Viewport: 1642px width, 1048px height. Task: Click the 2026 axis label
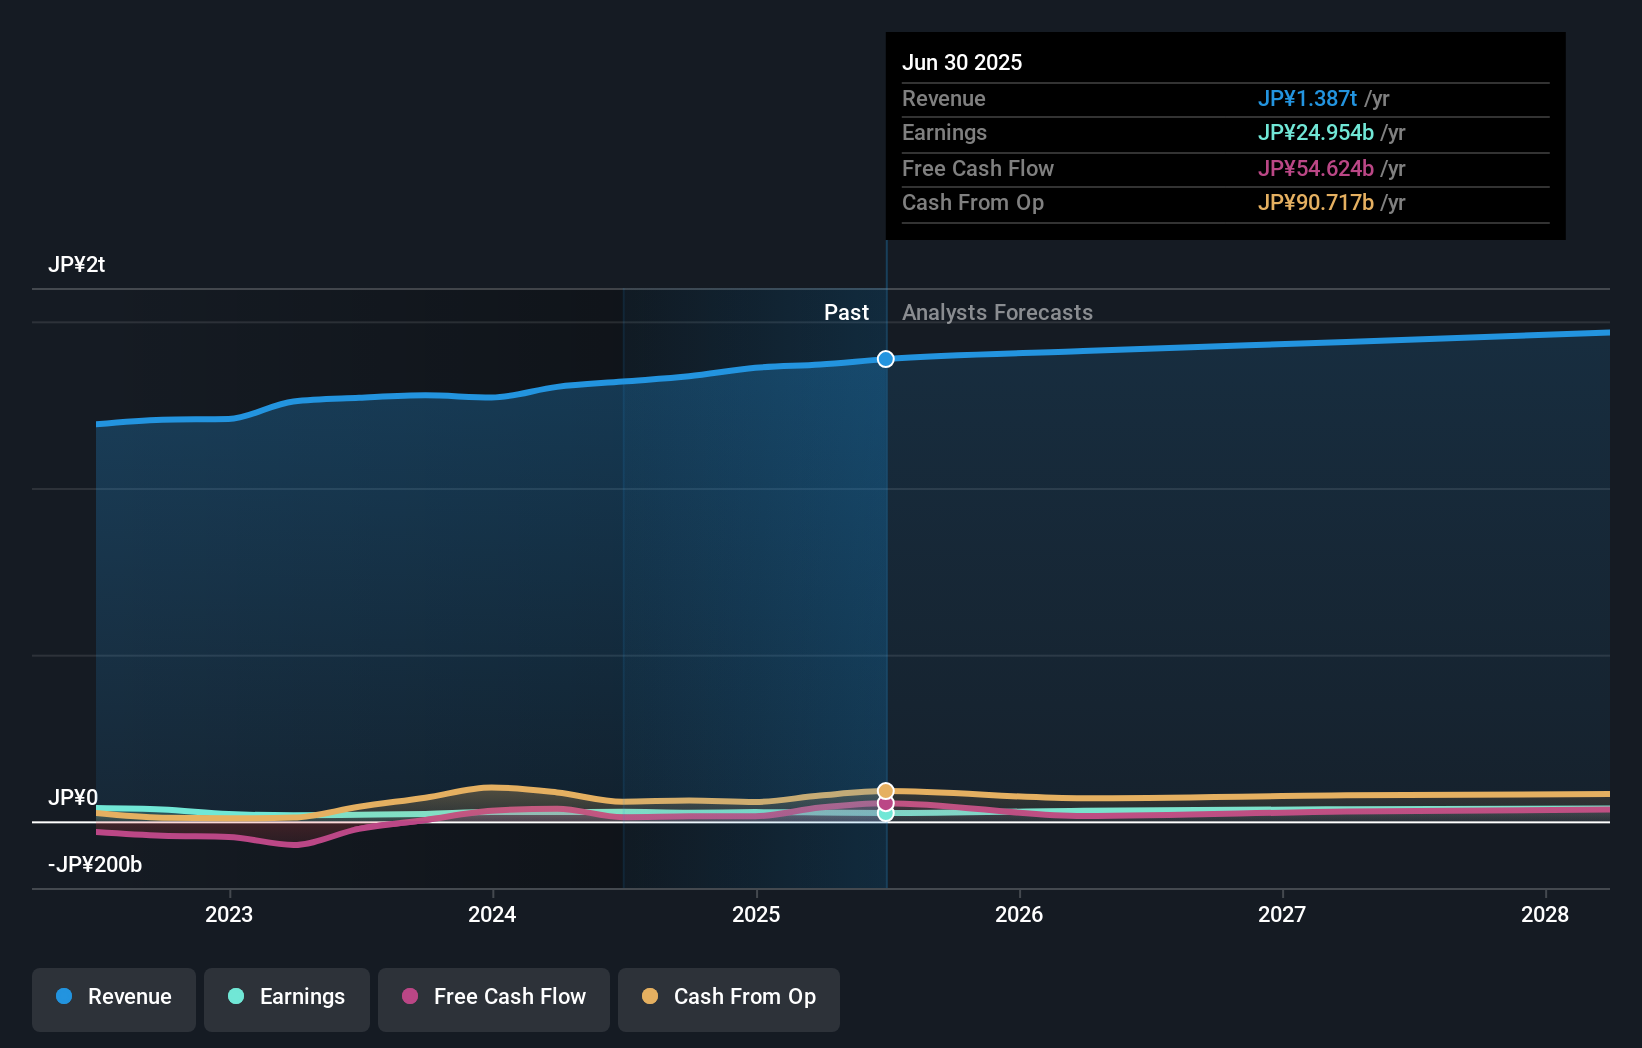point(1019,913)
